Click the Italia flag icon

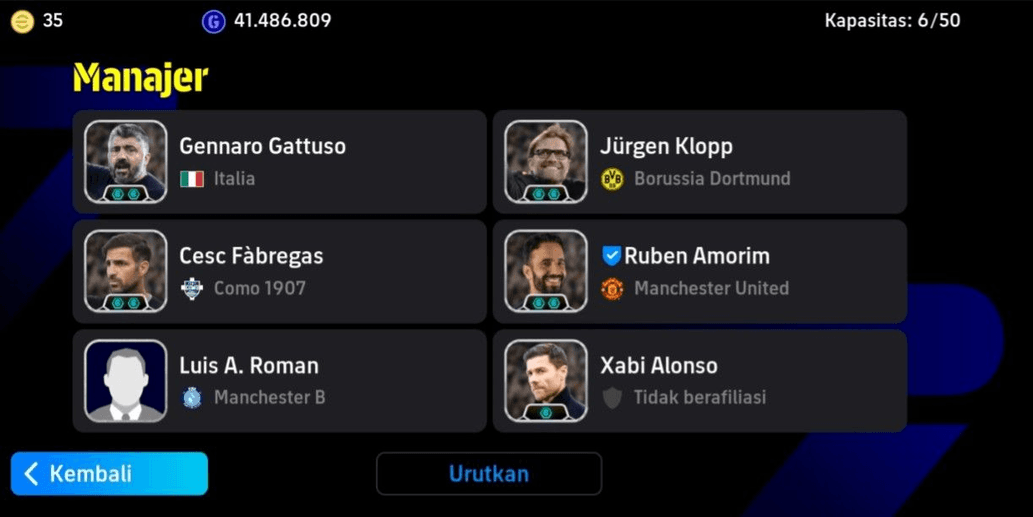[192, 178]
